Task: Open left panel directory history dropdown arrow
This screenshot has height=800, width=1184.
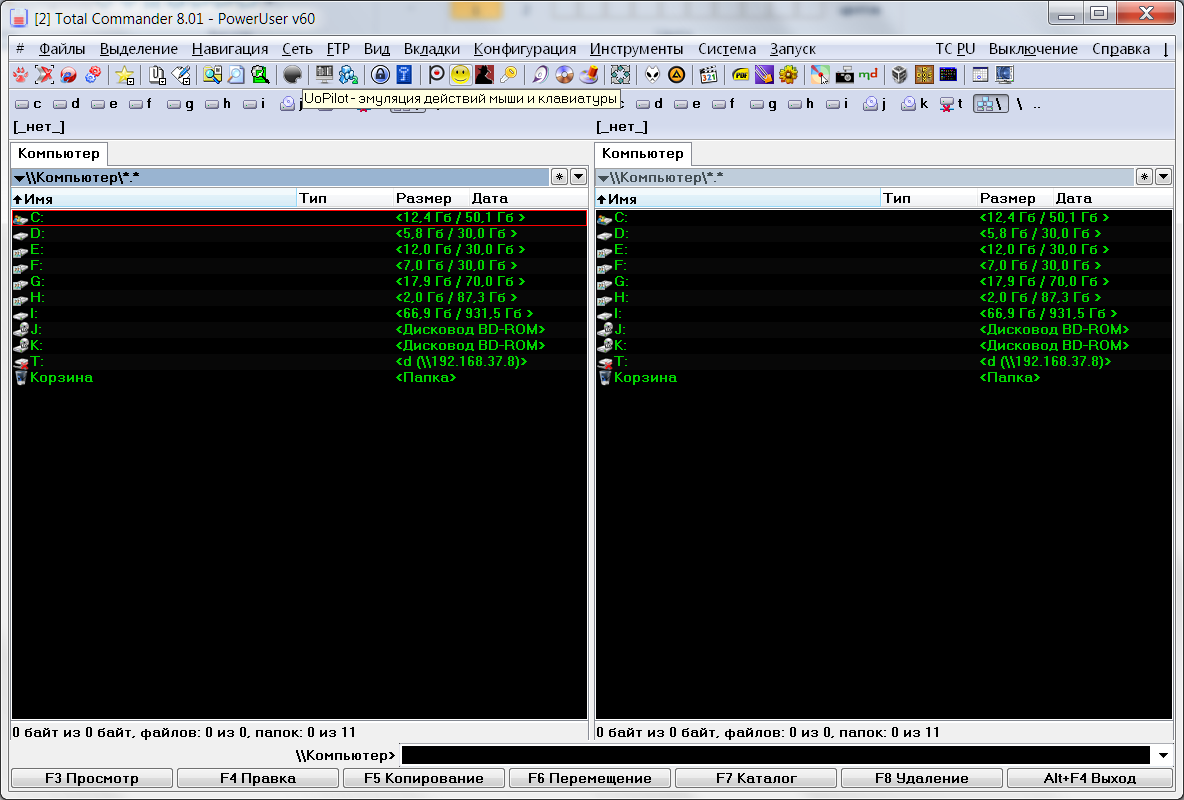Action: 579,177
